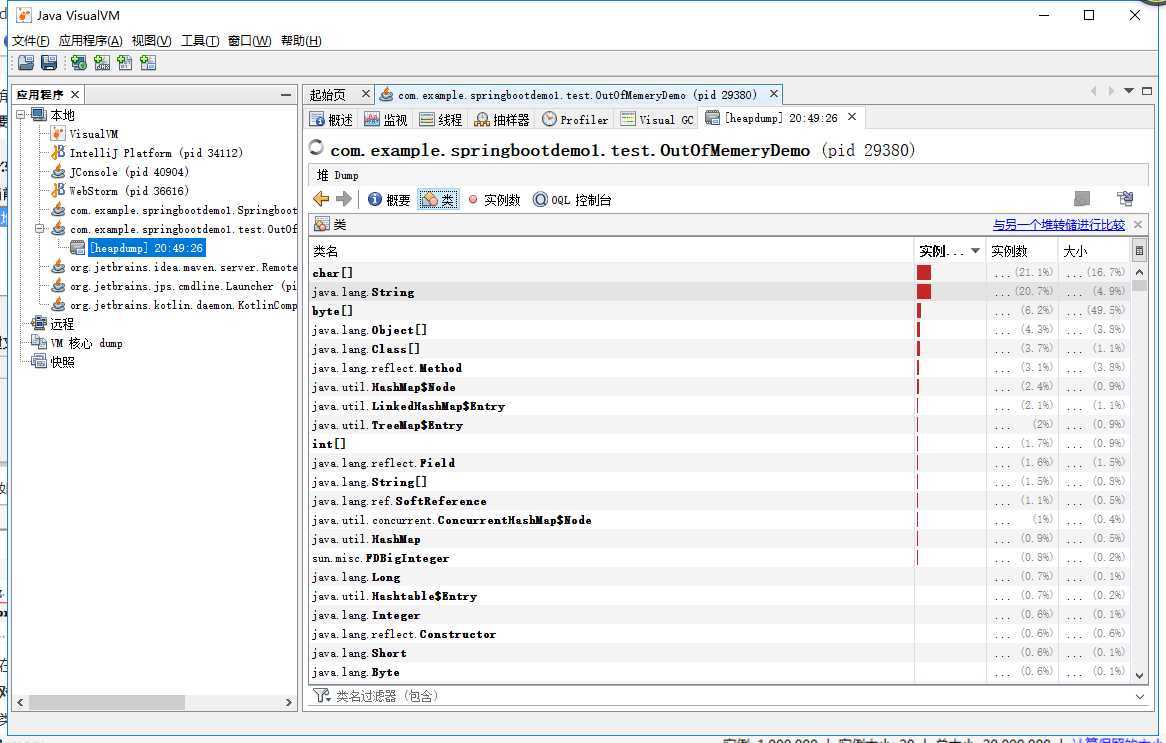Sort the table by 类名 column header
This screenshot has height=743, width=1166.
611,251
